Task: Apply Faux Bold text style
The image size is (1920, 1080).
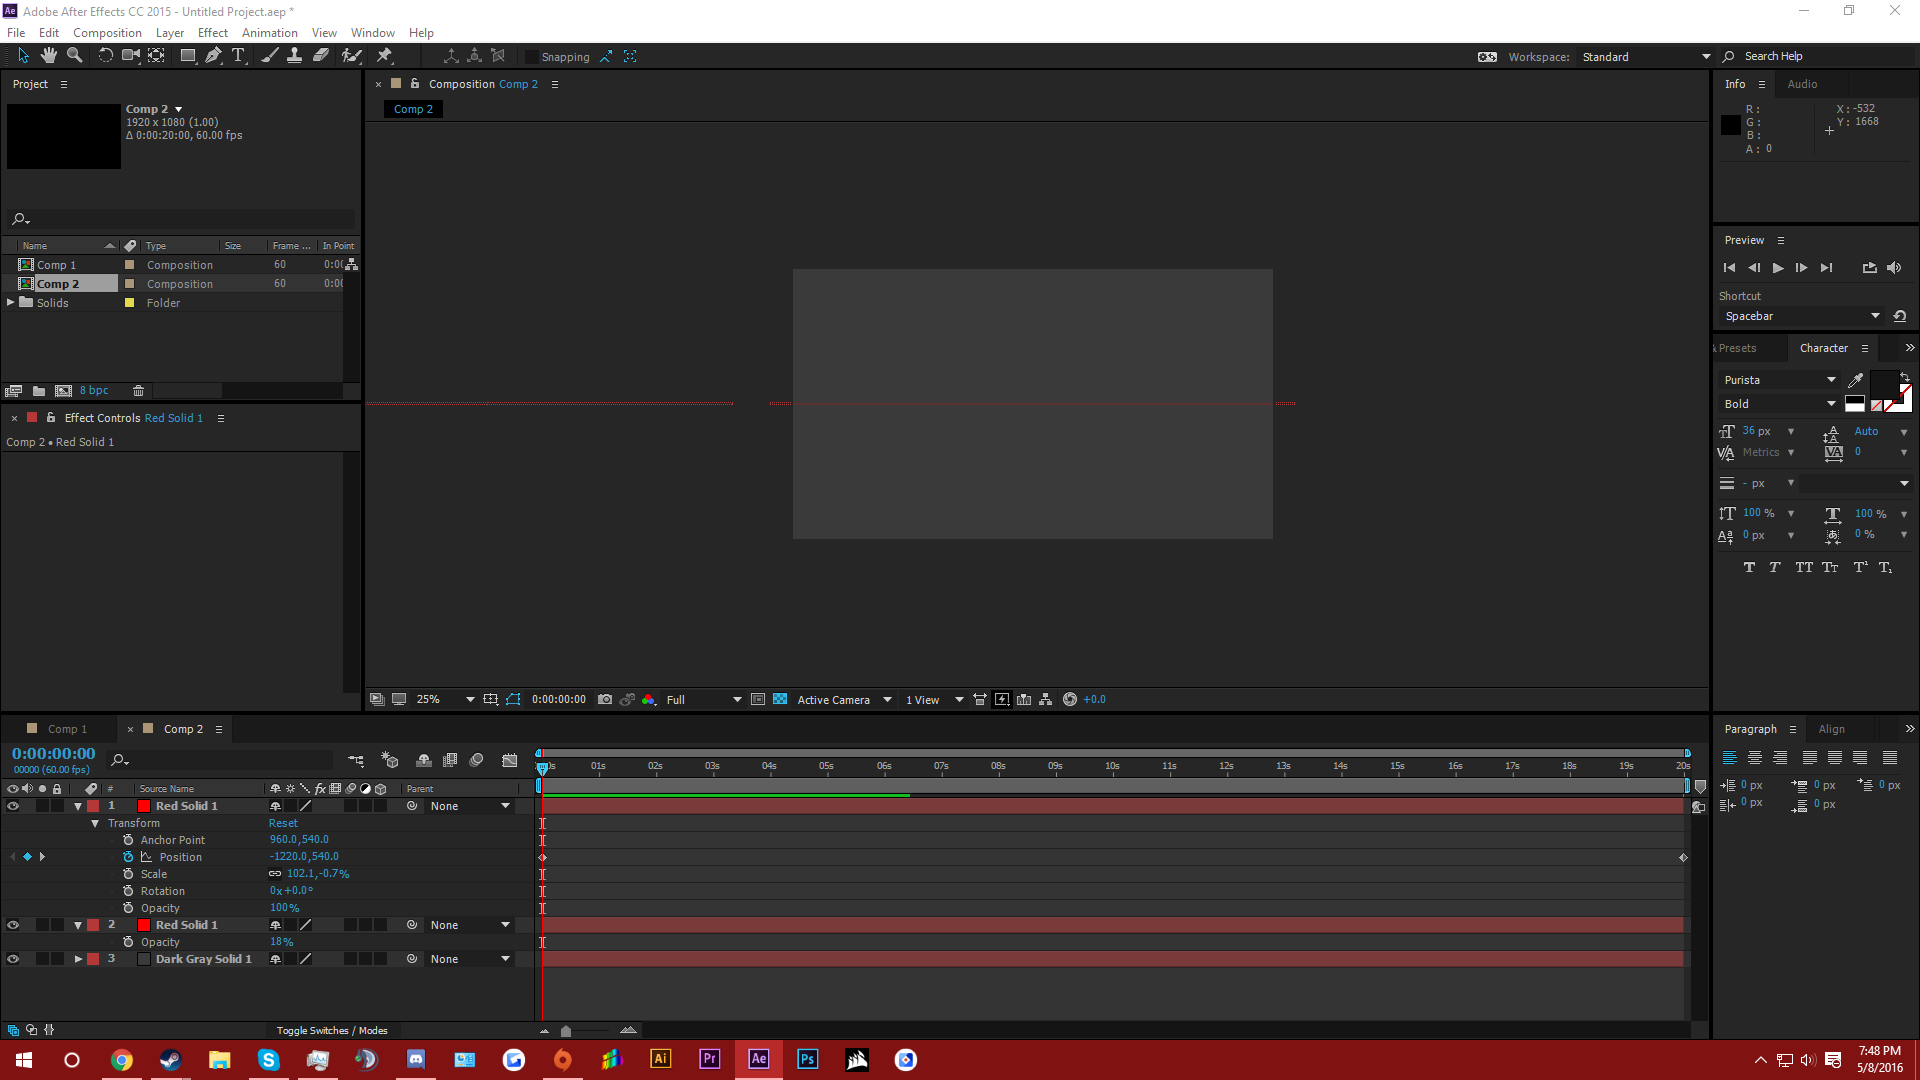Action: (1749, 567)
